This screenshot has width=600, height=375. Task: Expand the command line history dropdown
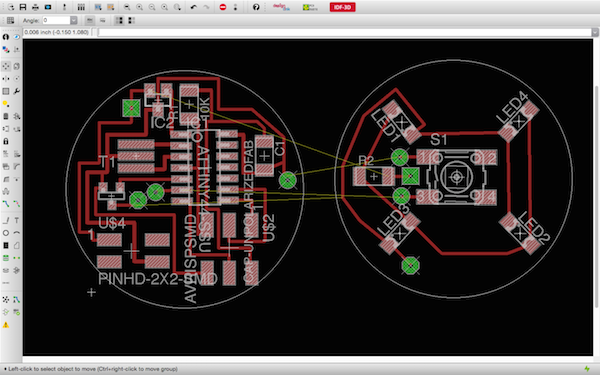tap(595, 33)
